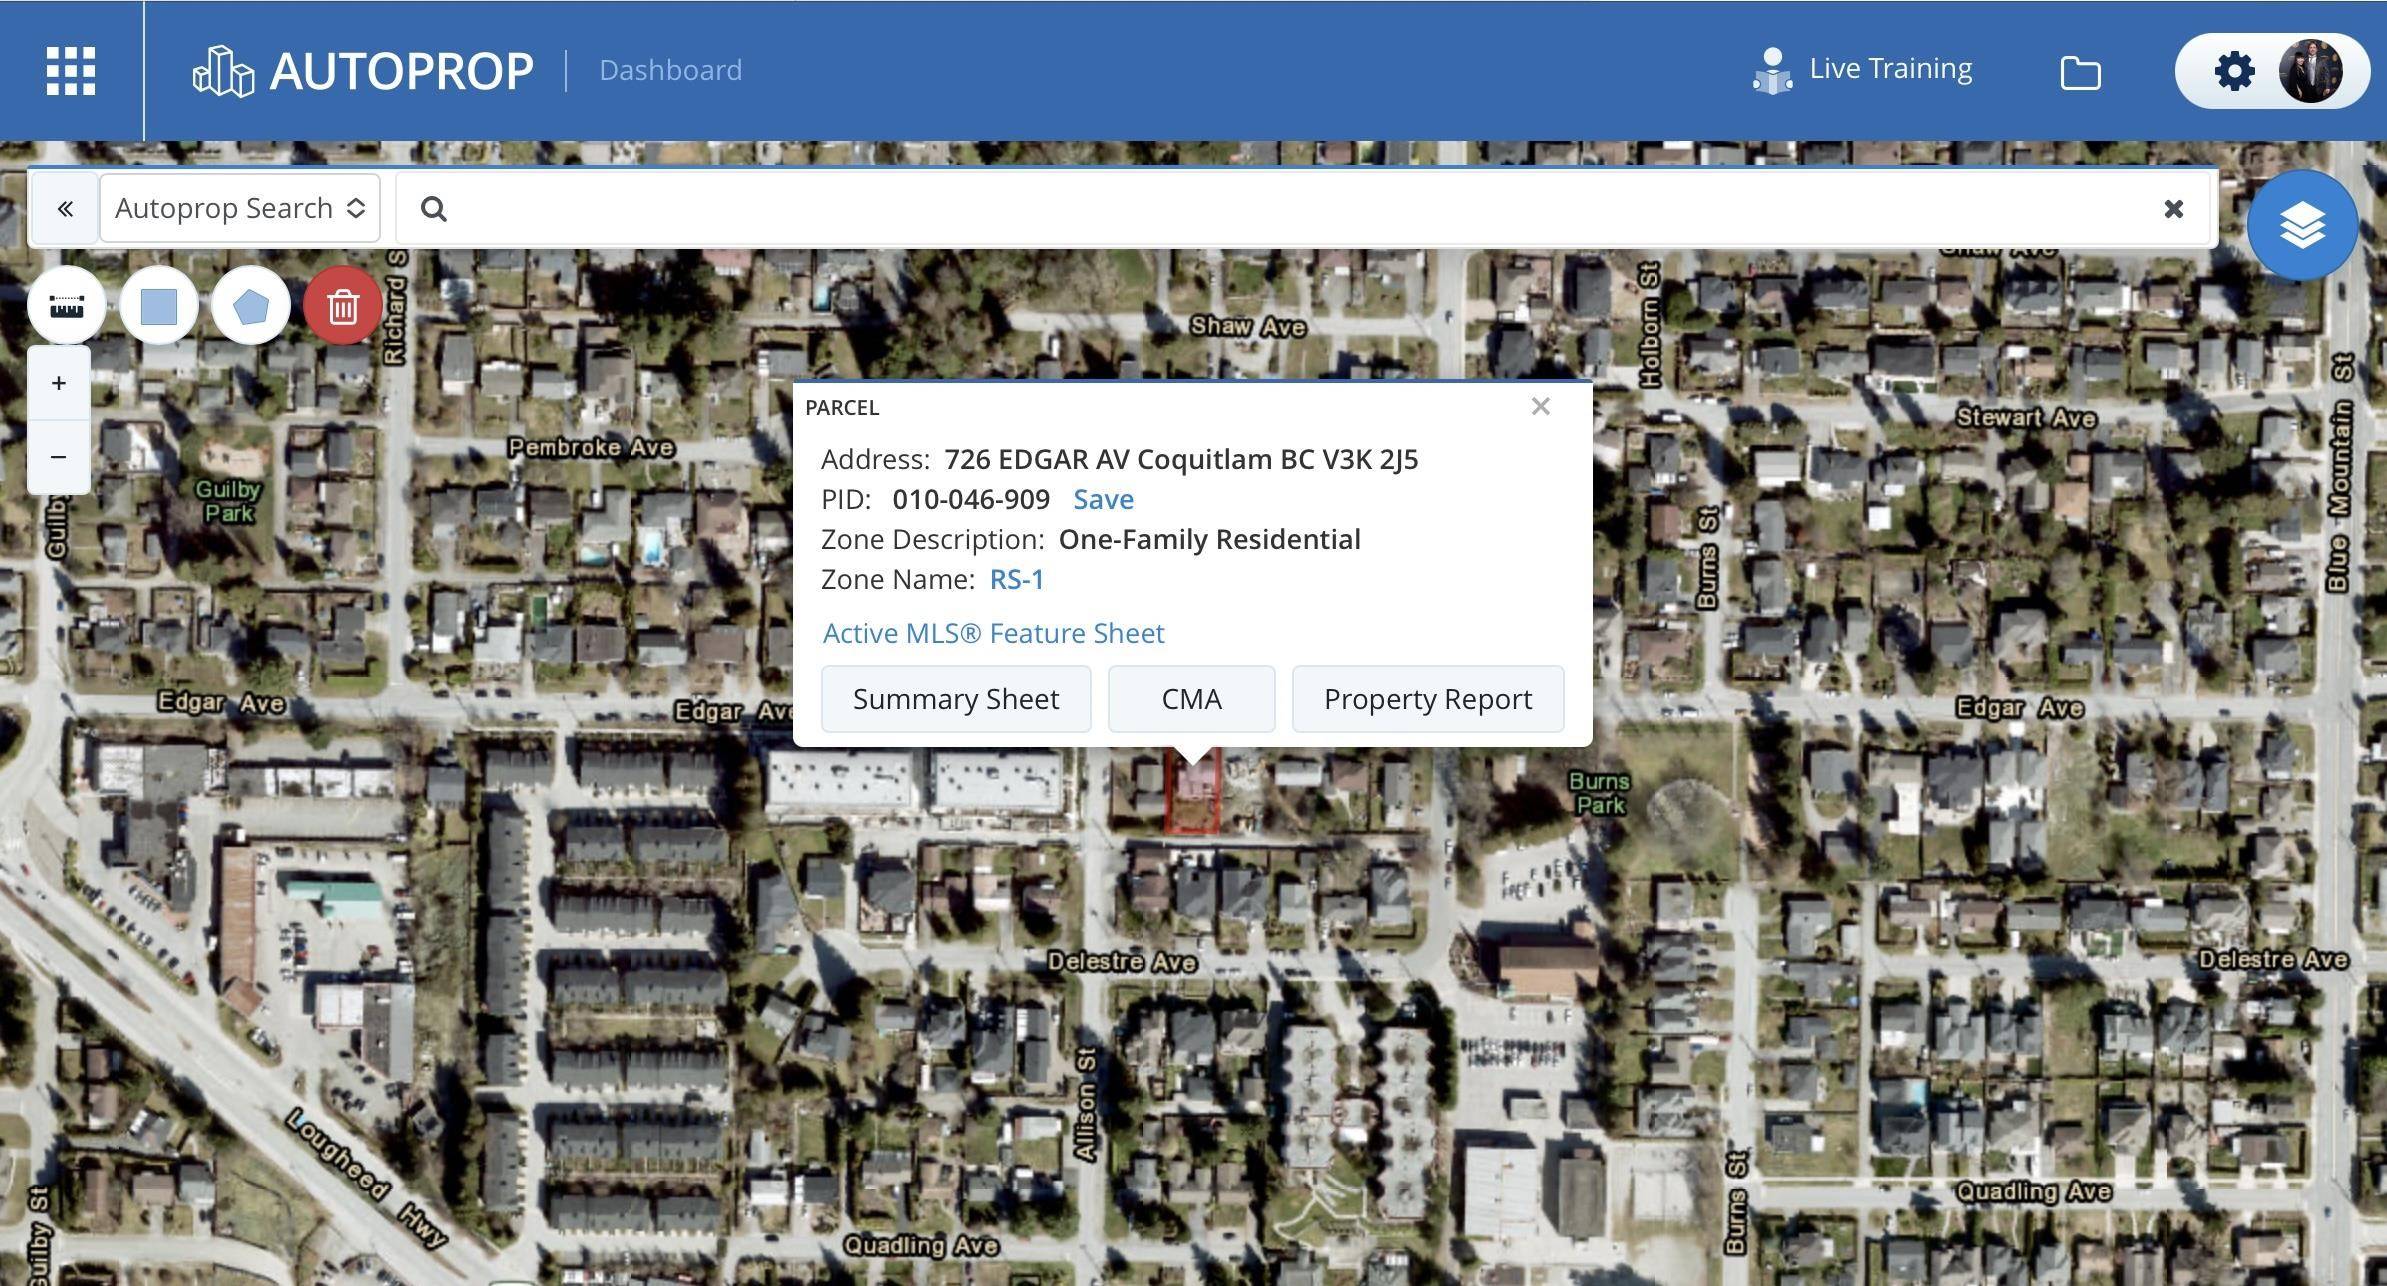Generate the Property Report

click(1427, 699)
